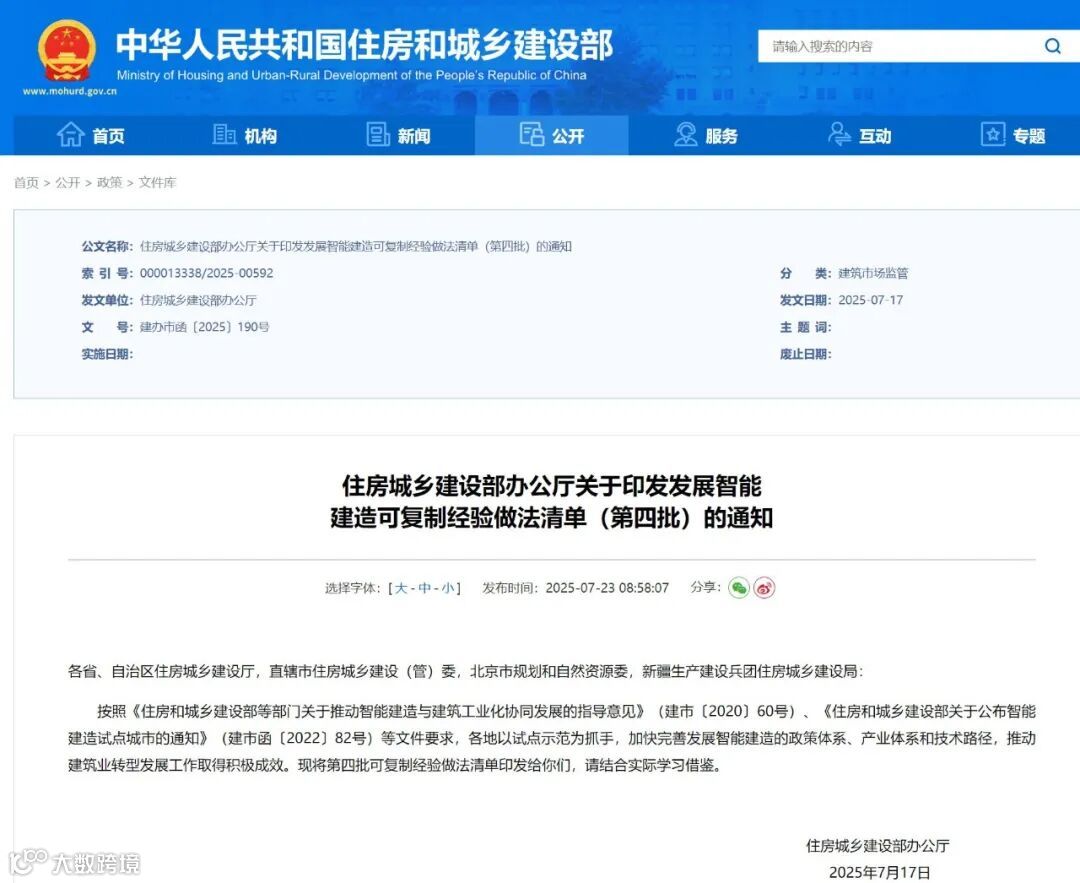
Task: Click the national emblem logo
Action: click(x=67, y=50)
